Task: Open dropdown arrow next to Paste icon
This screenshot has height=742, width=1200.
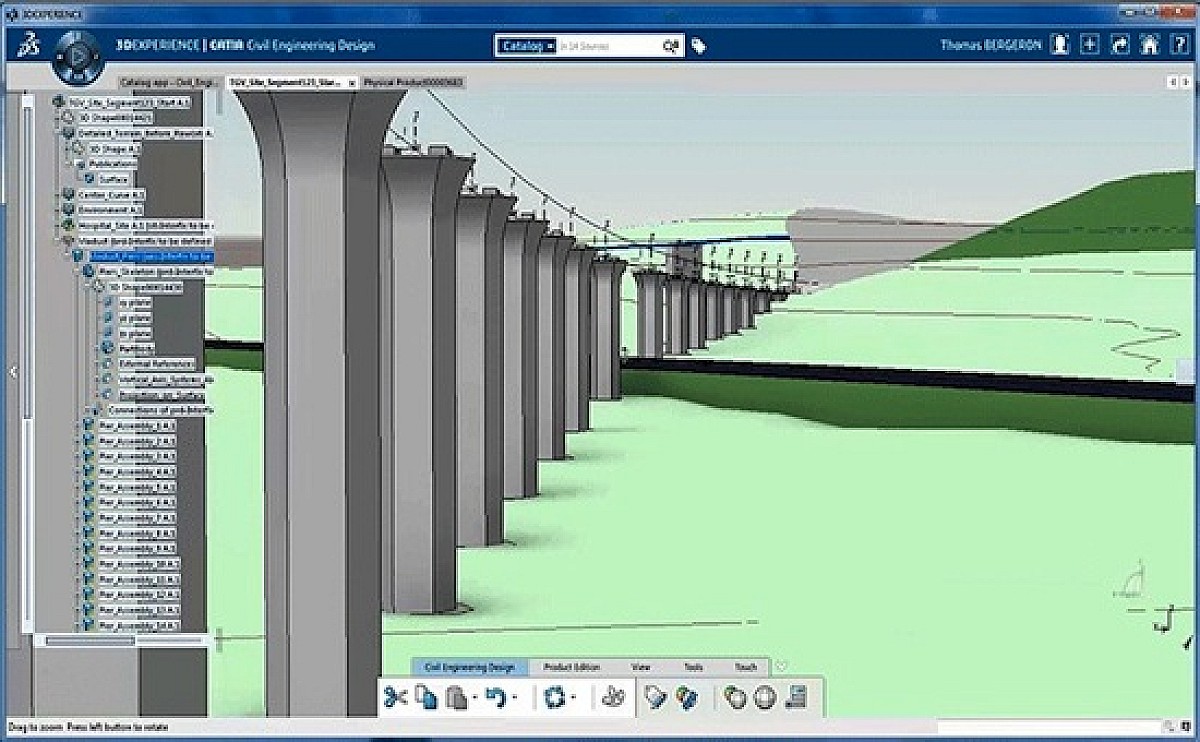Action: [474, 699]
